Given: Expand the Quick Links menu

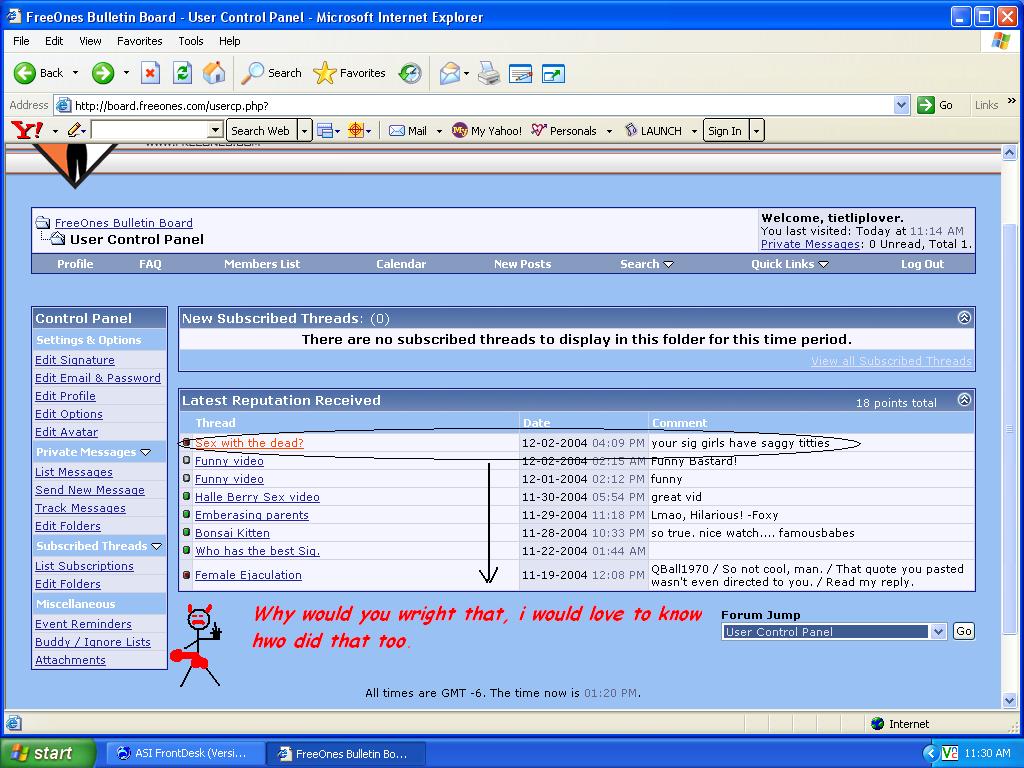Looking at the screenshot, I should (823, 264).
